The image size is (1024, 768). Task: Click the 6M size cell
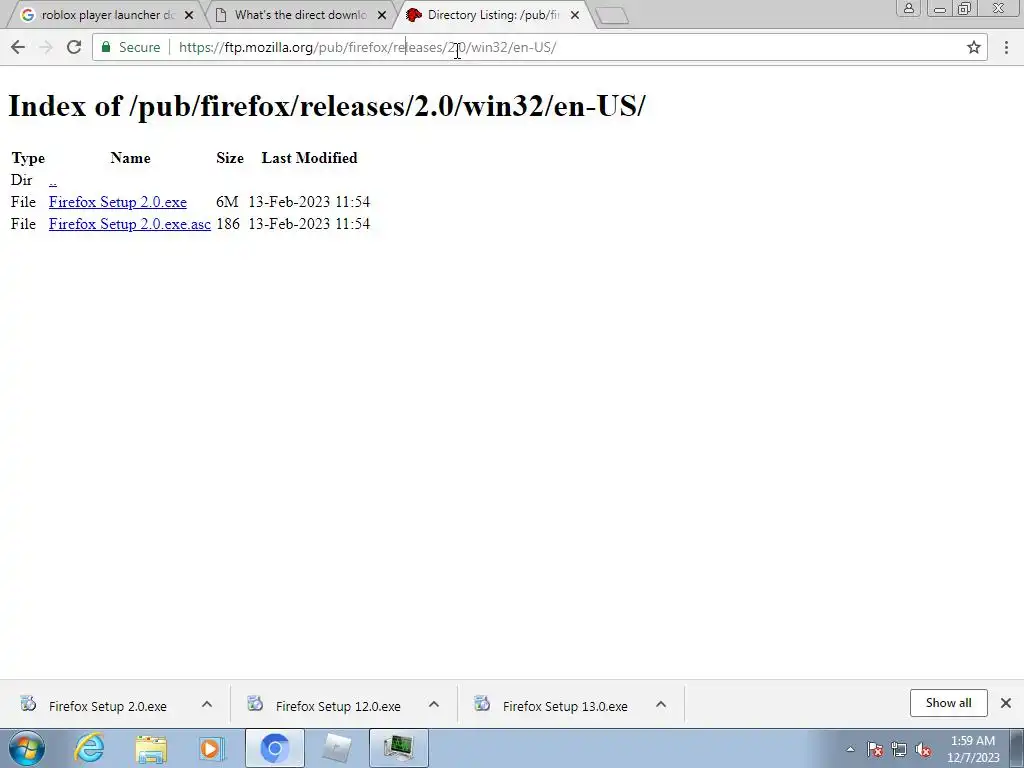(227, 202)
